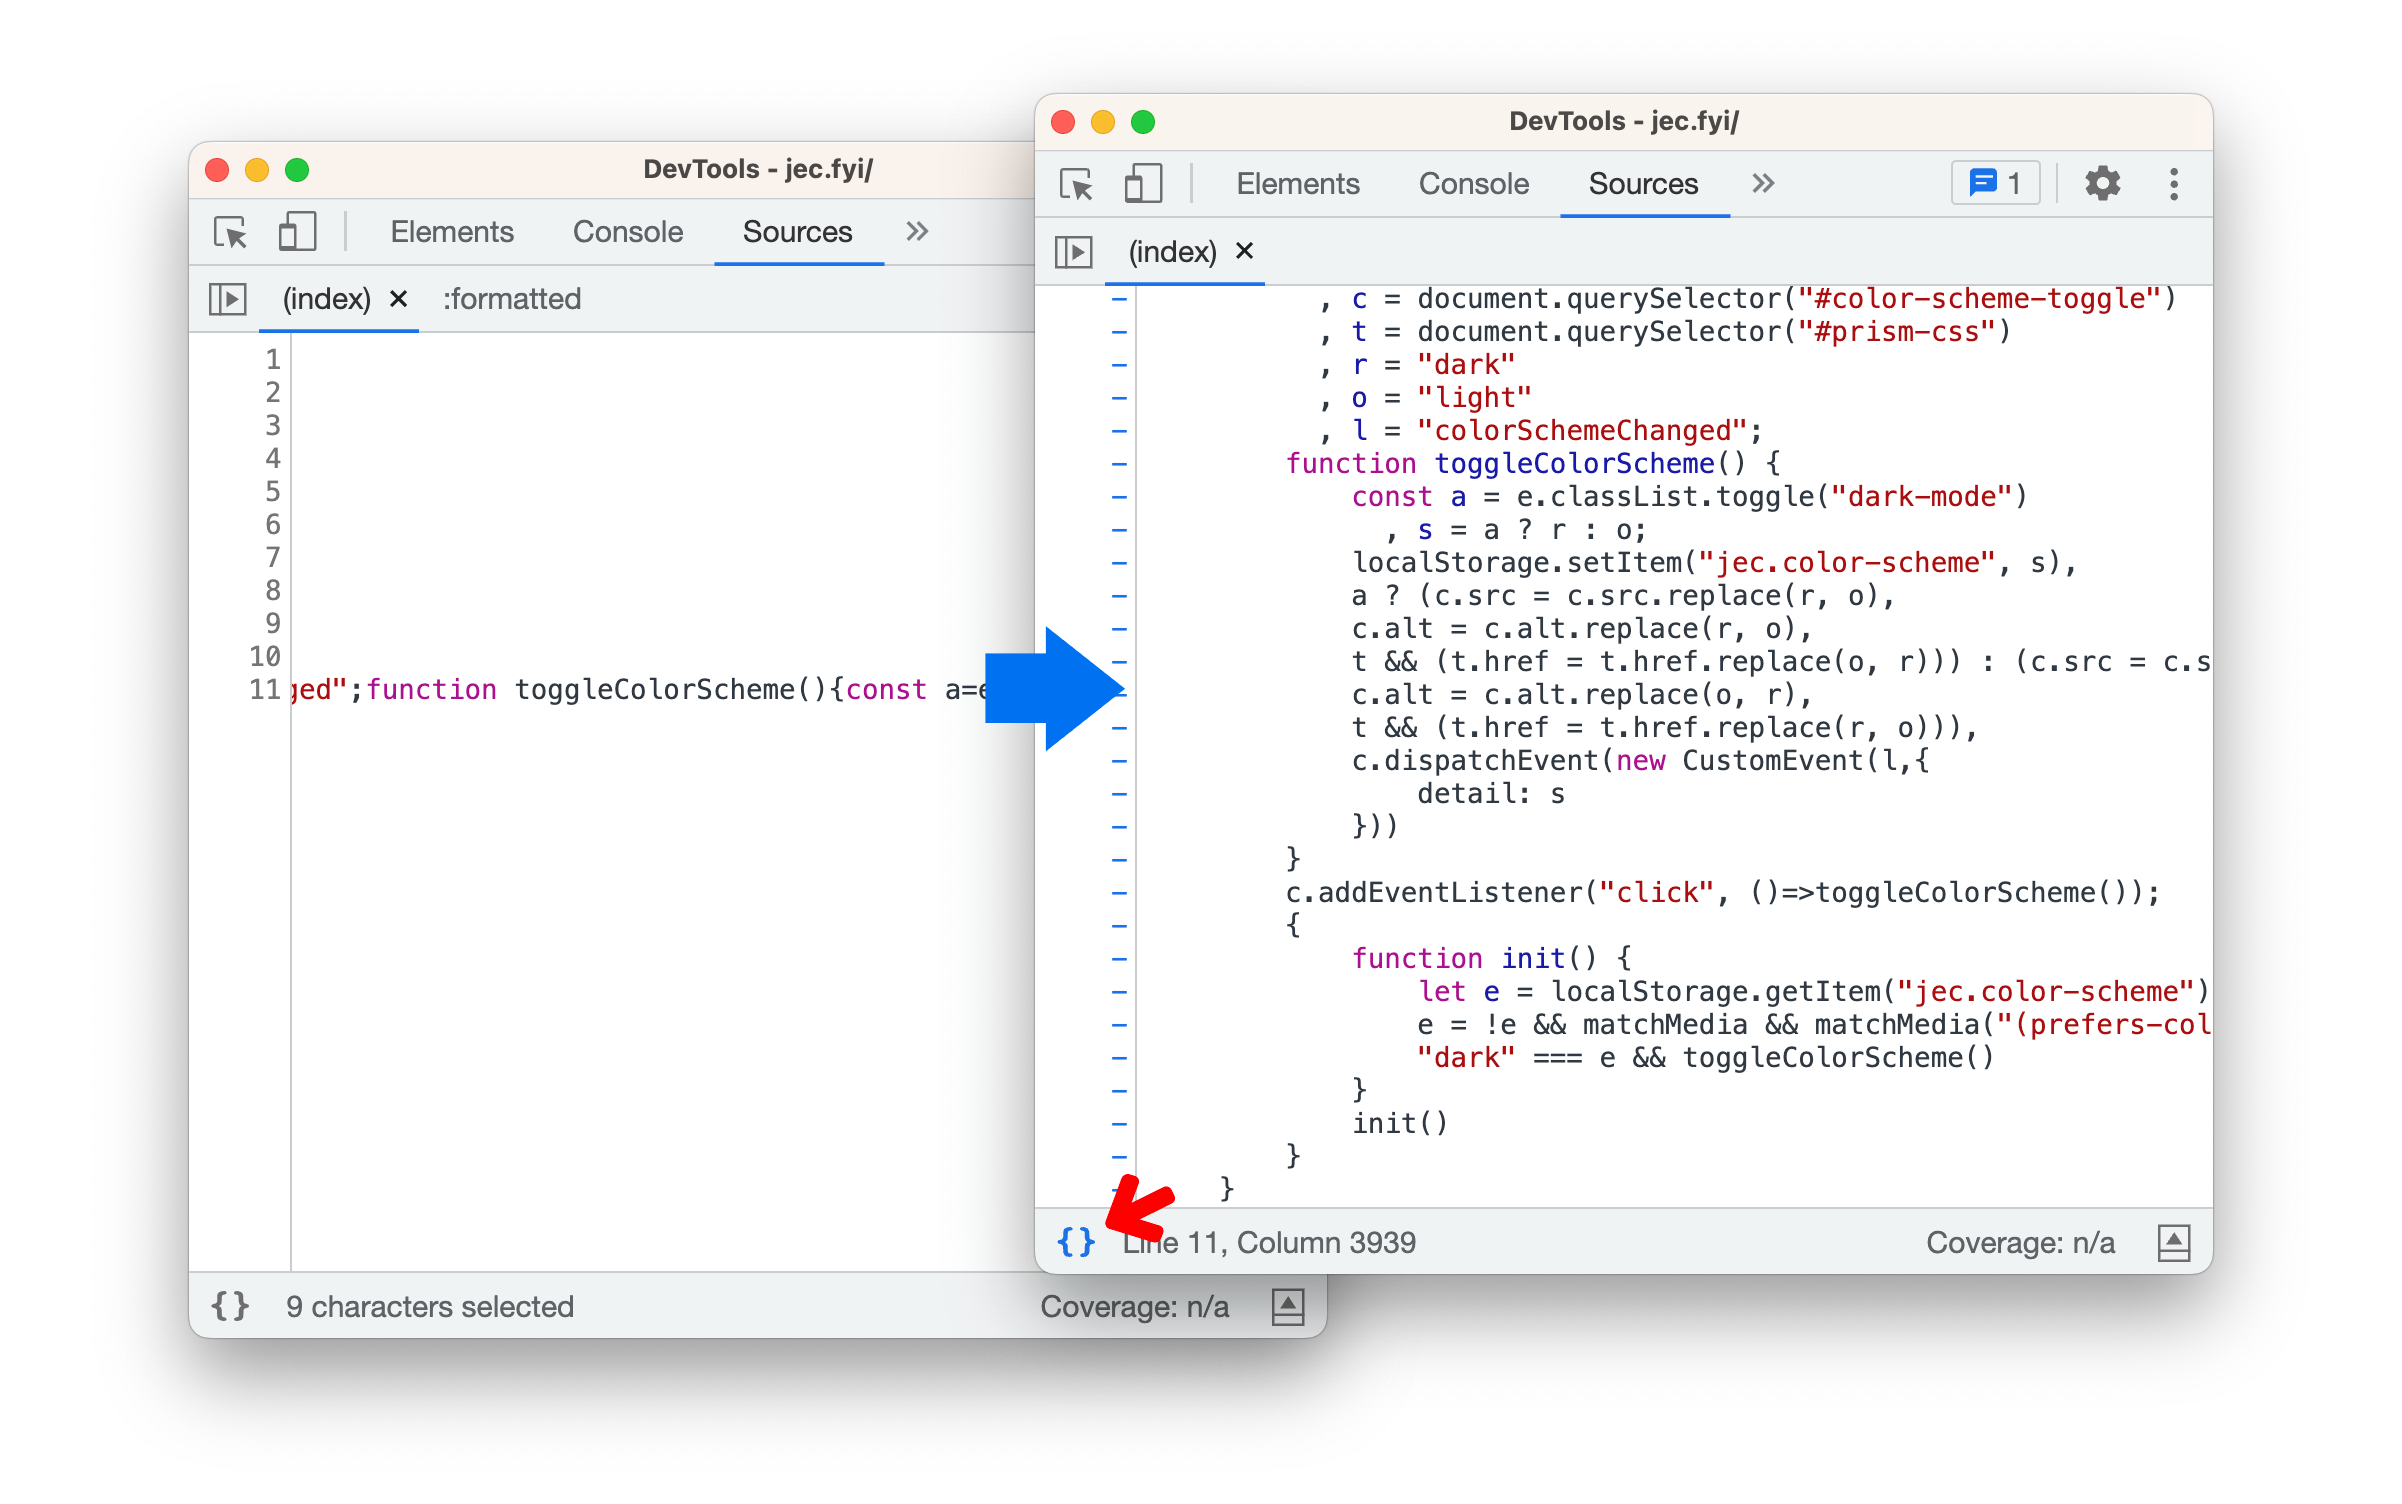Expand the more panels chevron on right DevTools
Image resolution: width=2402 pixels, height=1504 pixels.
pos(1756,182)
